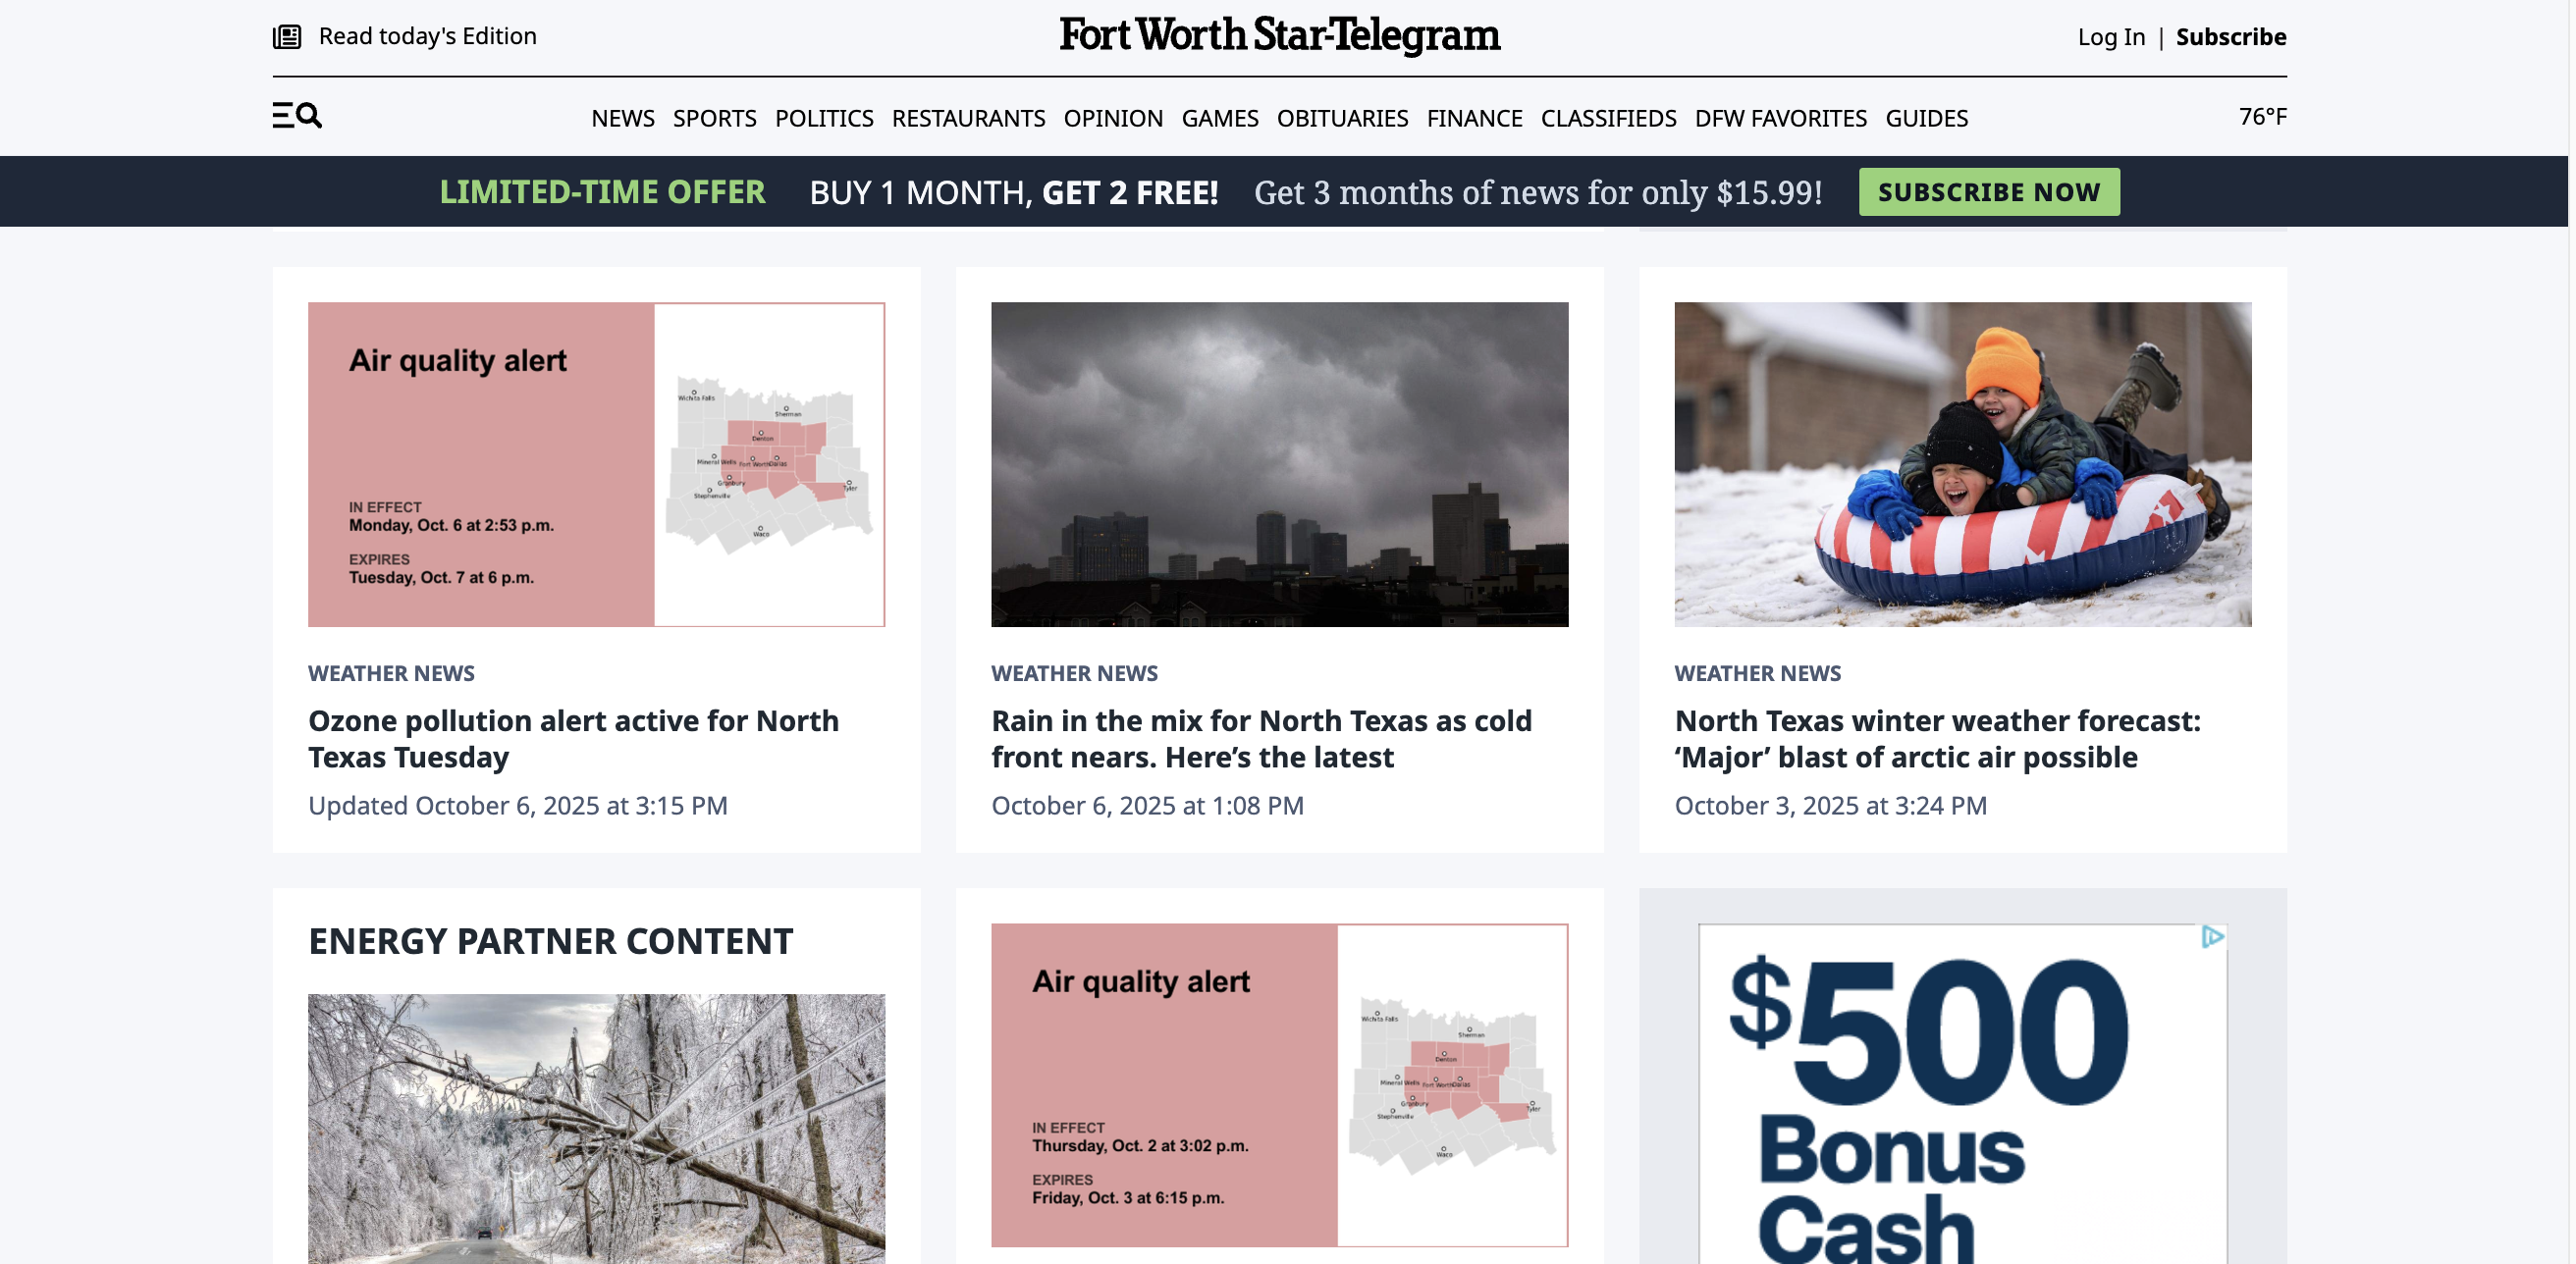
Task: Click the AdChoices icon on the ad
Action: tap(2212, 937)
